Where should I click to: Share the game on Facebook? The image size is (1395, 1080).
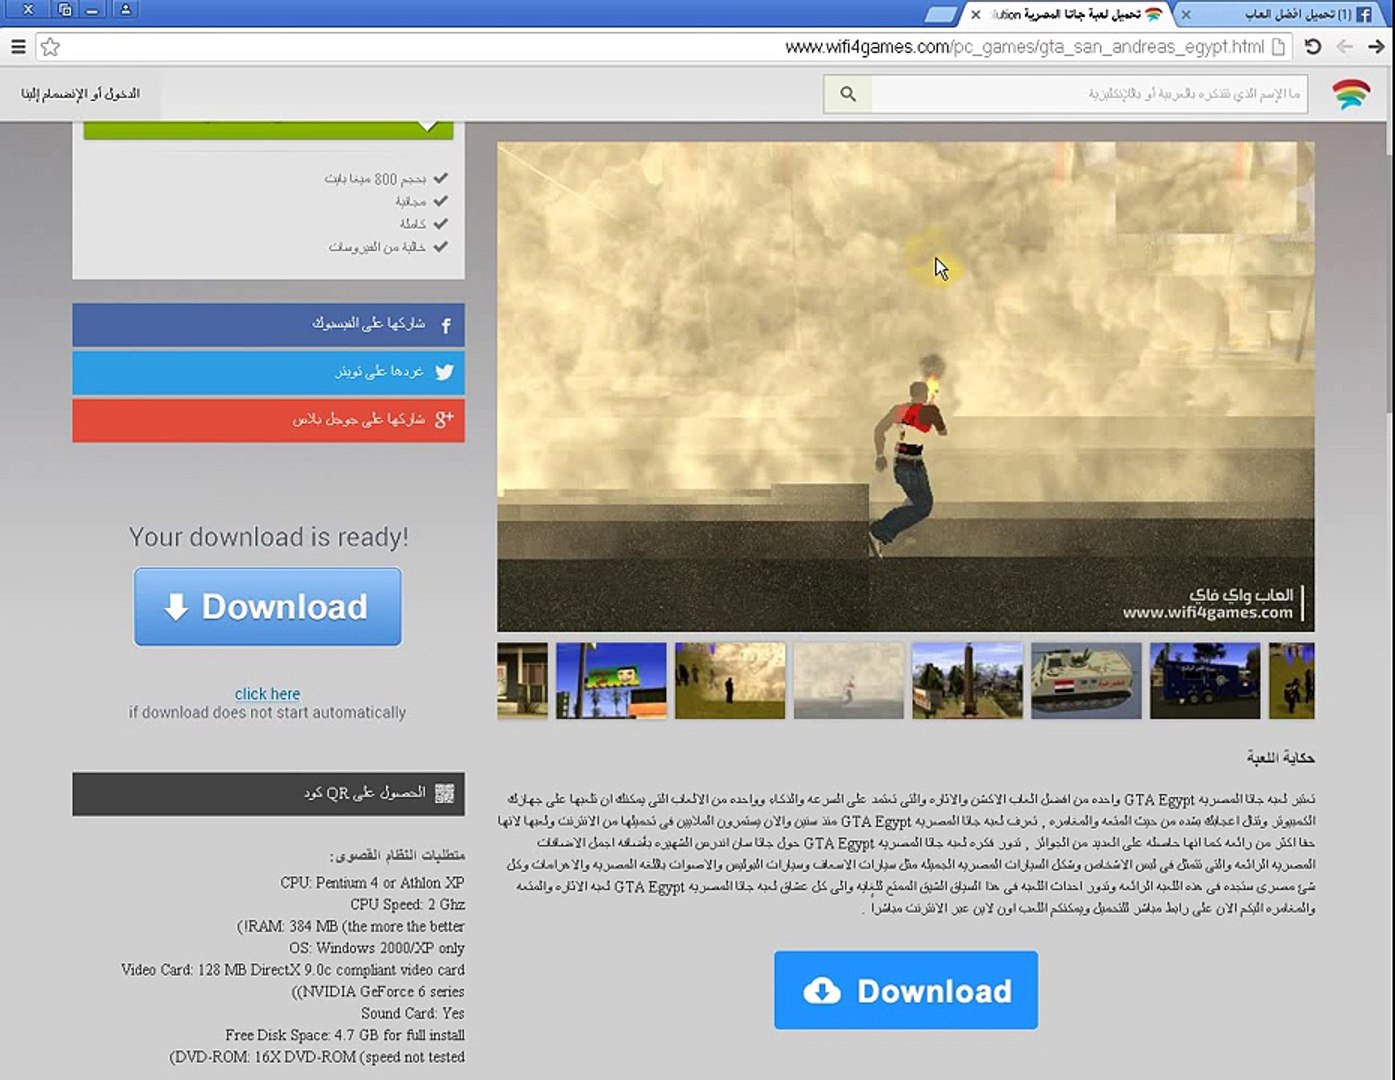[x=268, y=325]
